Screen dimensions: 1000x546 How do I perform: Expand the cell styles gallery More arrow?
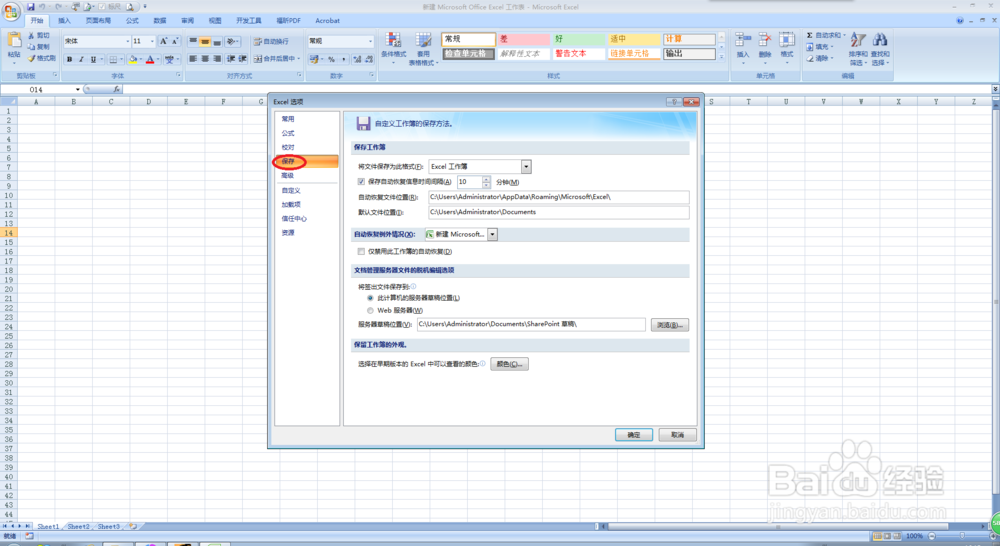(x=721, y=57)
